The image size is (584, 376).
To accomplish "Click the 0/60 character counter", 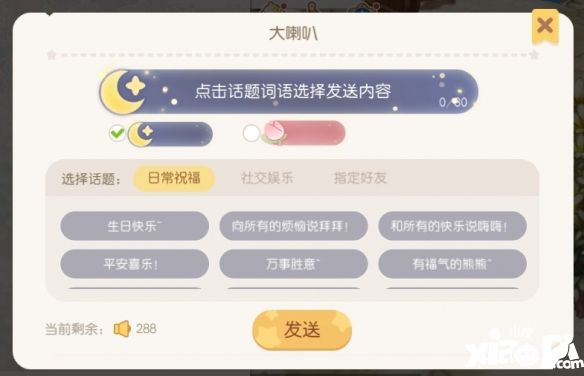I will click(x=453, y=102).
